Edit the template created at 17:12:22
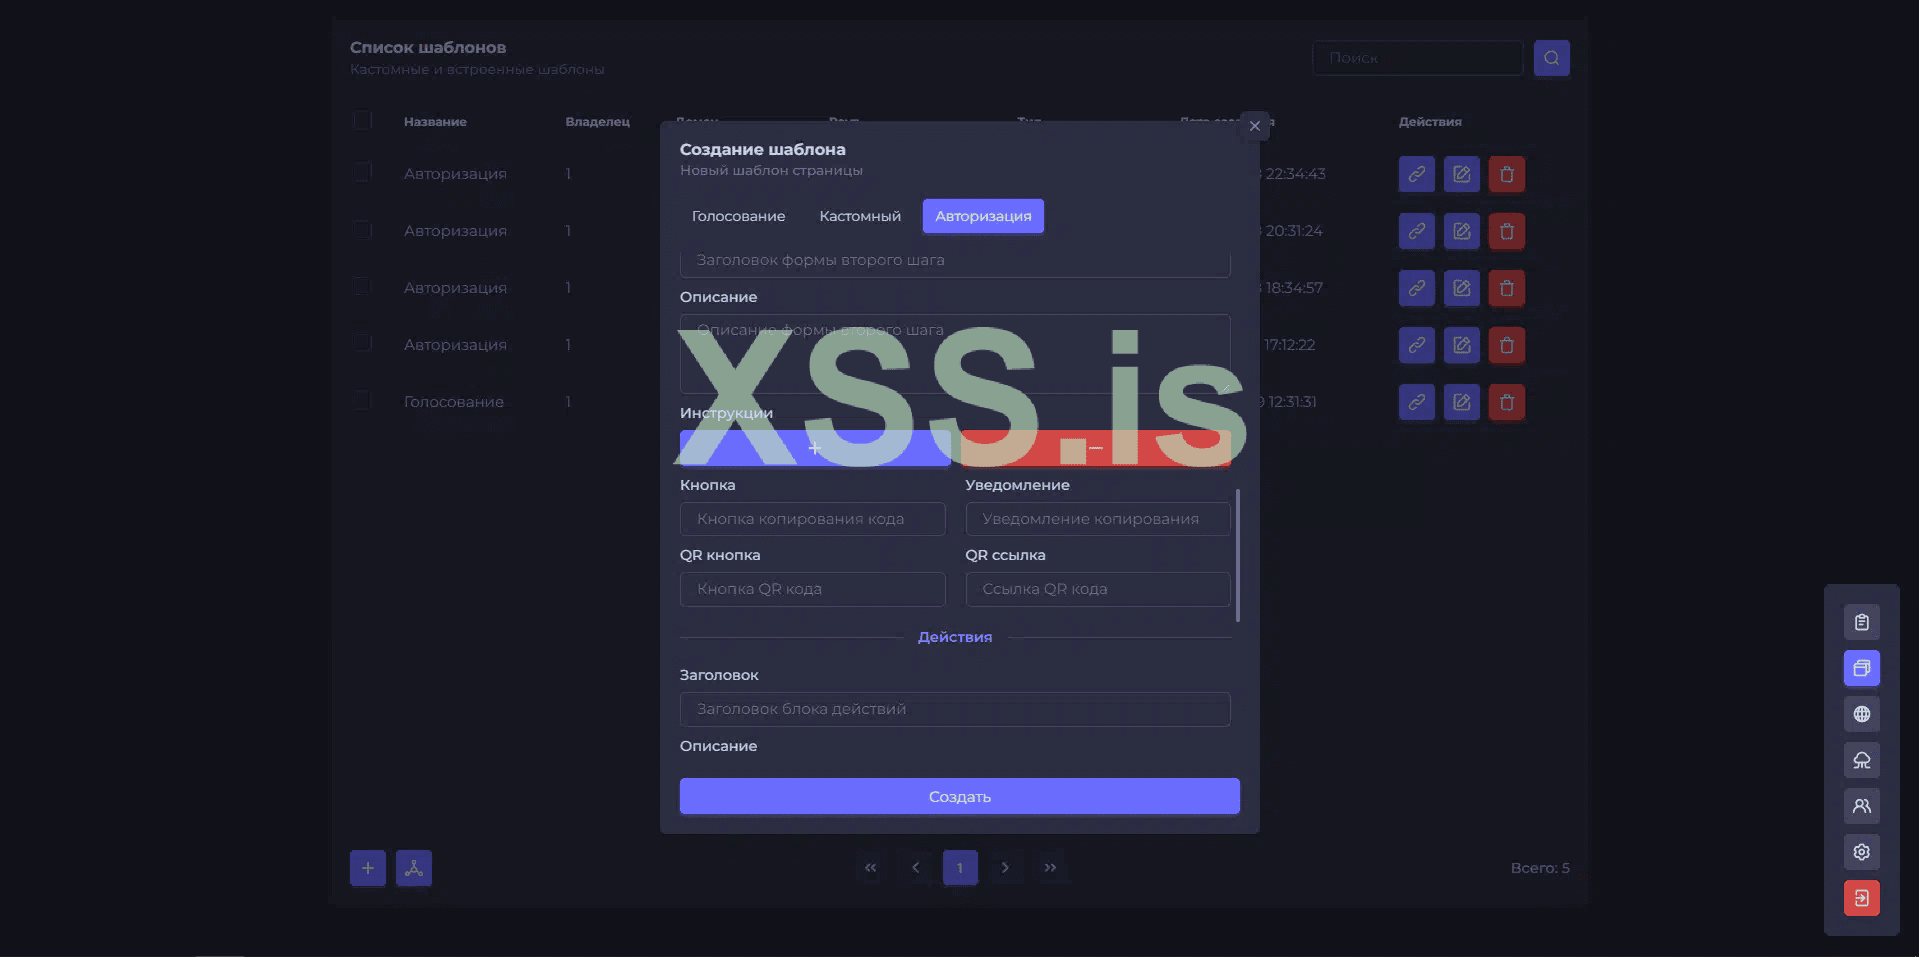This screenshot has width=1919, height=957. (1461, 345)
